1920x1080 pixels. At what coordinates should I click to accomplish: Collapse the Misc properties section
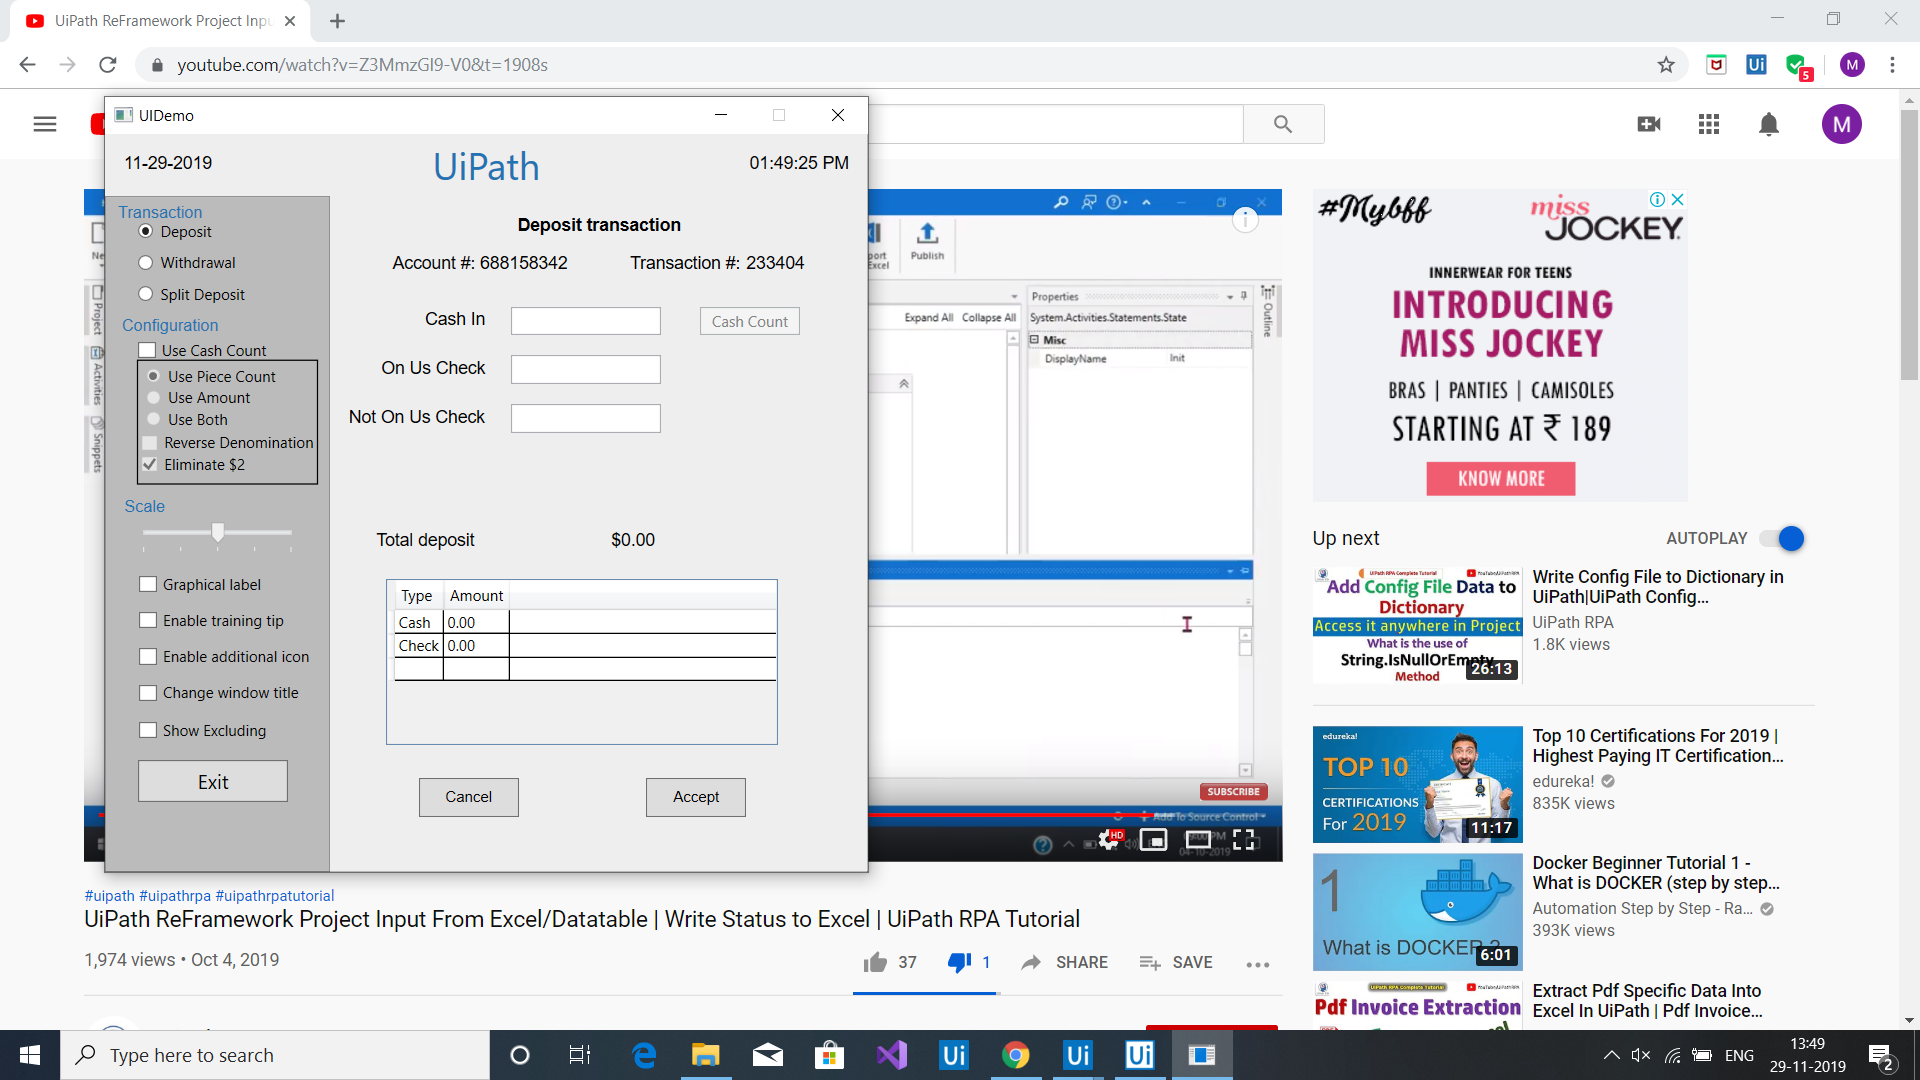coord(1035,340)
